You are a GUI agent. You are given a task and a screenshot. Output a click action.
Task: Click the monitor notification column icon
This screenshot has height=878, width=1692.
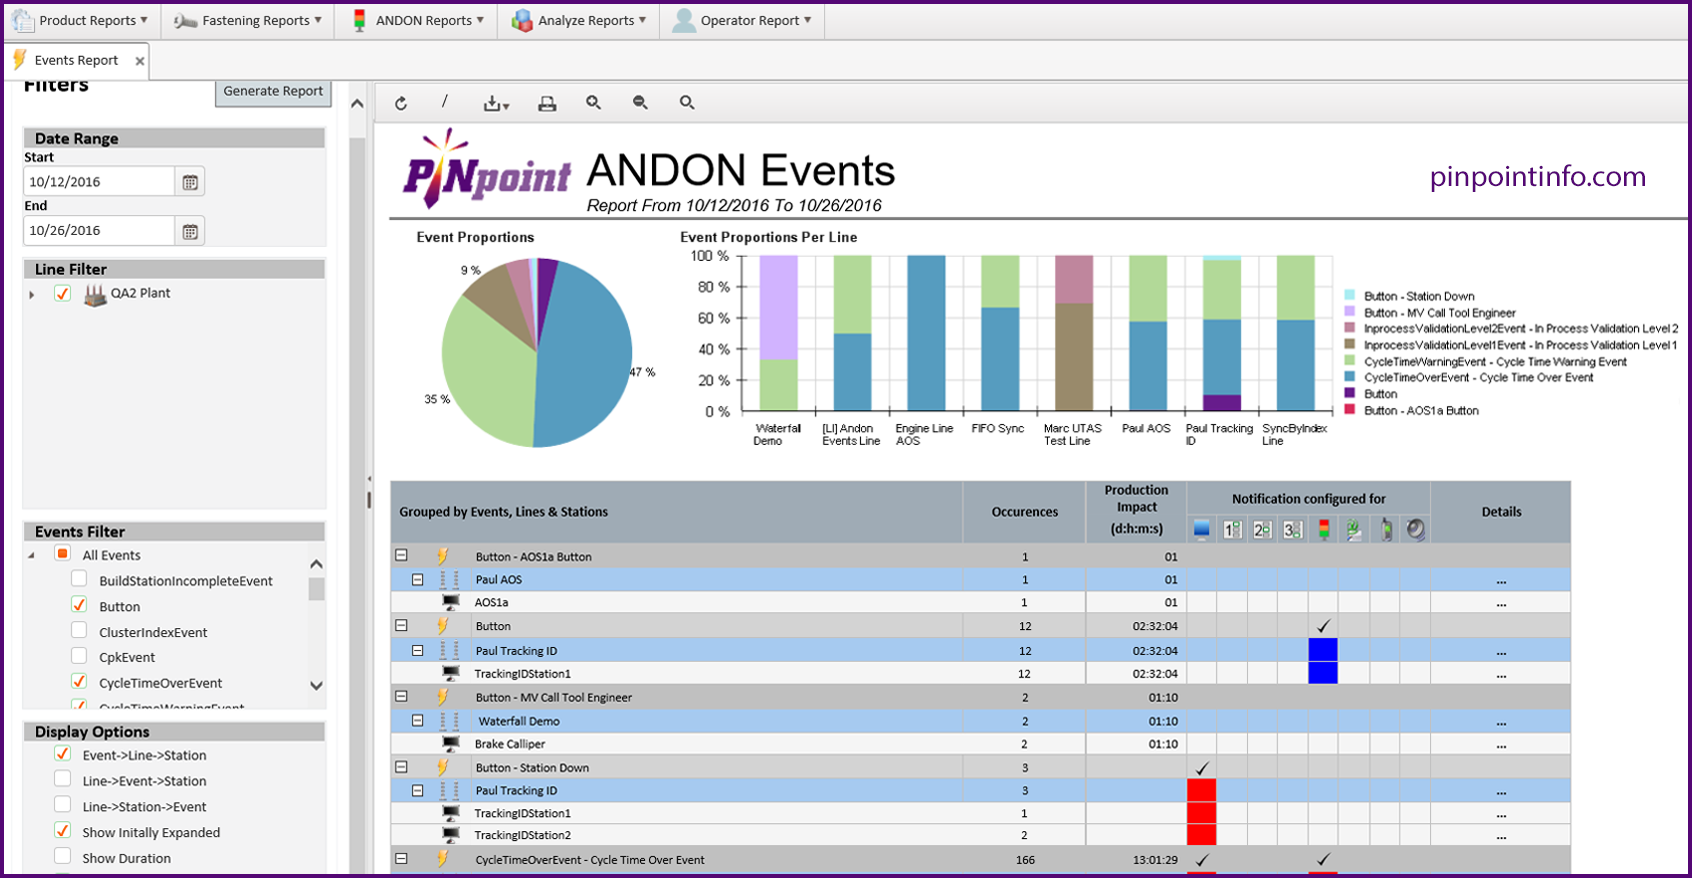1202,529
